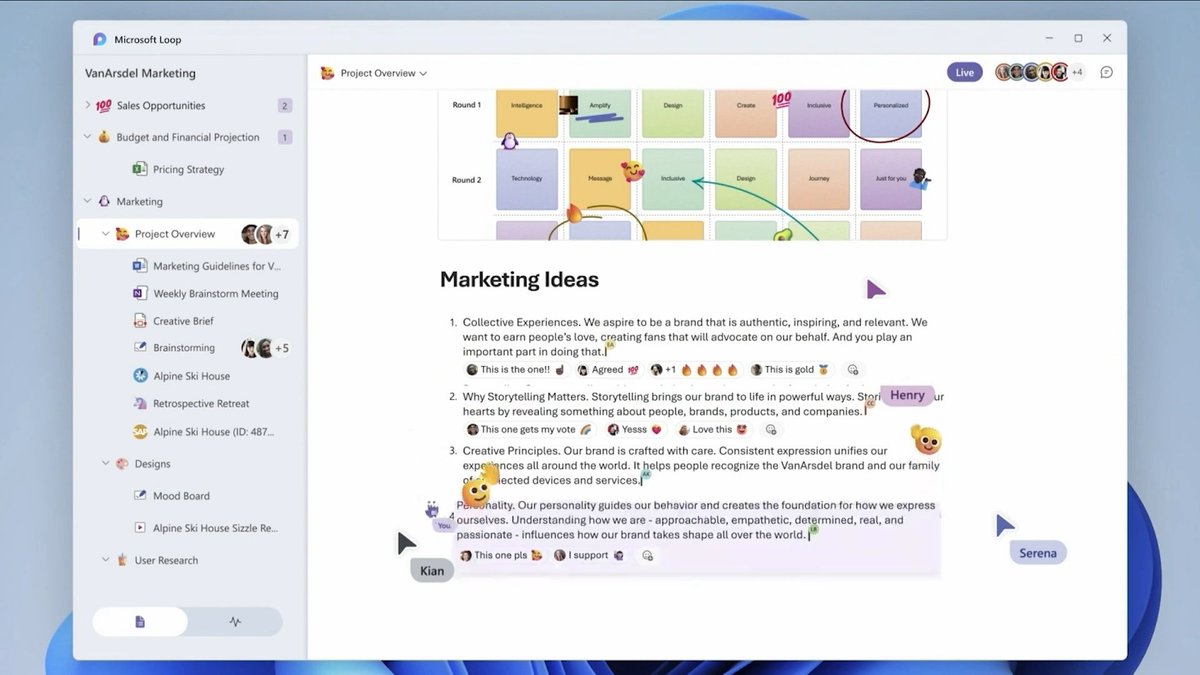Click the User Research icon
Screen dimensions: 1200x675
point(122,560)
